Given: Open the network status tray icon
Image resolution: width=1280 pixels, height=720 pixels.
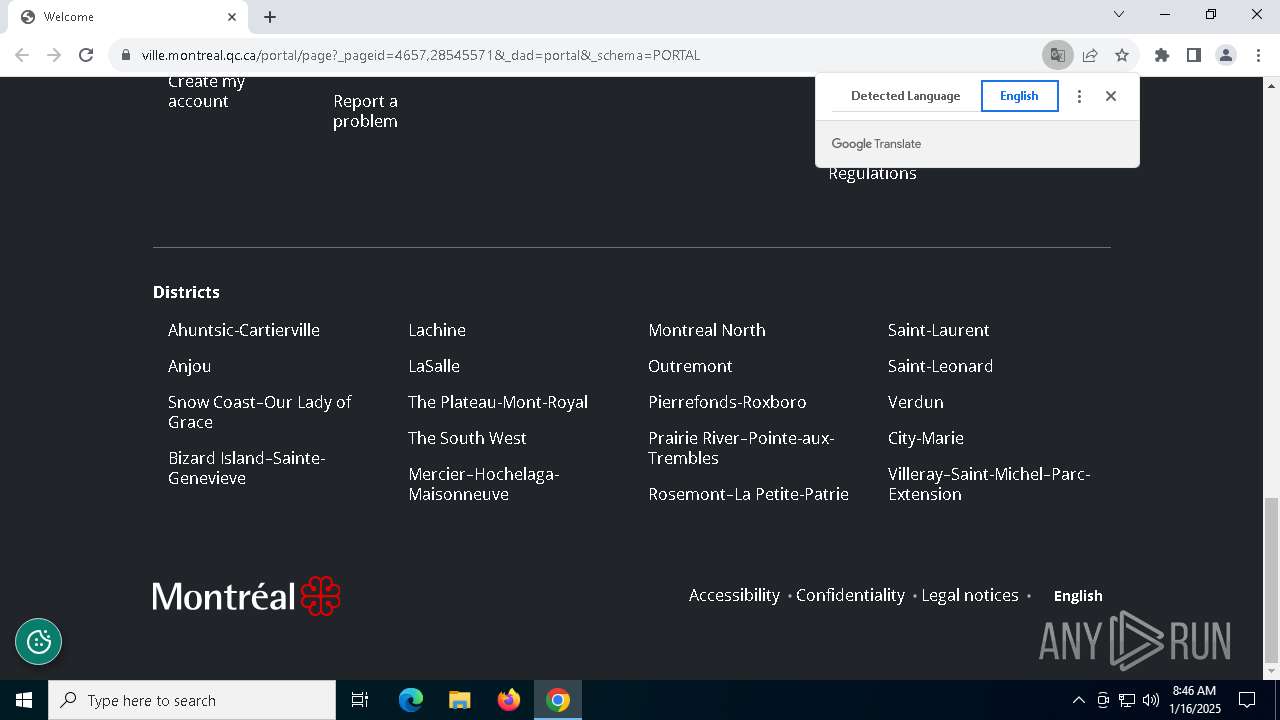Looking at the screenshot, I should coord(1127,700).
